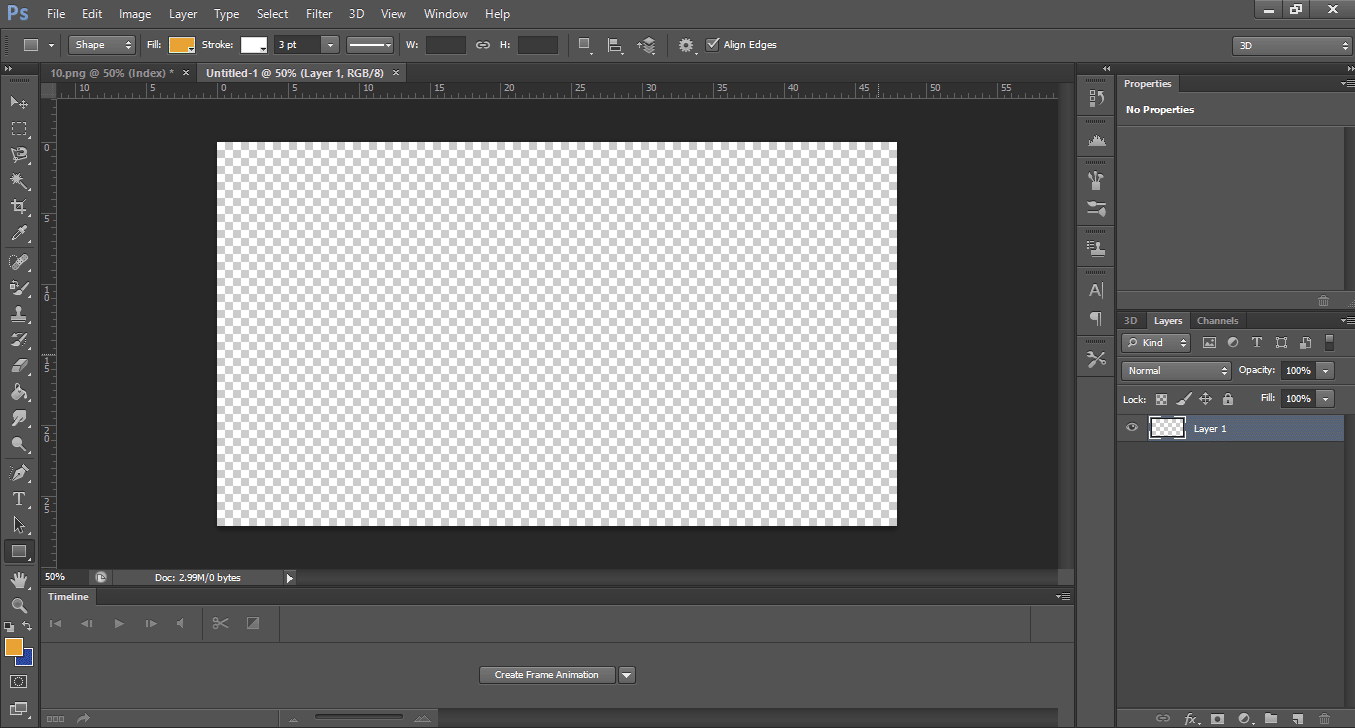Screen dimensions: 1355x728
Task: Toggle lock all for the layer
Action: [x=1228, y=398]
